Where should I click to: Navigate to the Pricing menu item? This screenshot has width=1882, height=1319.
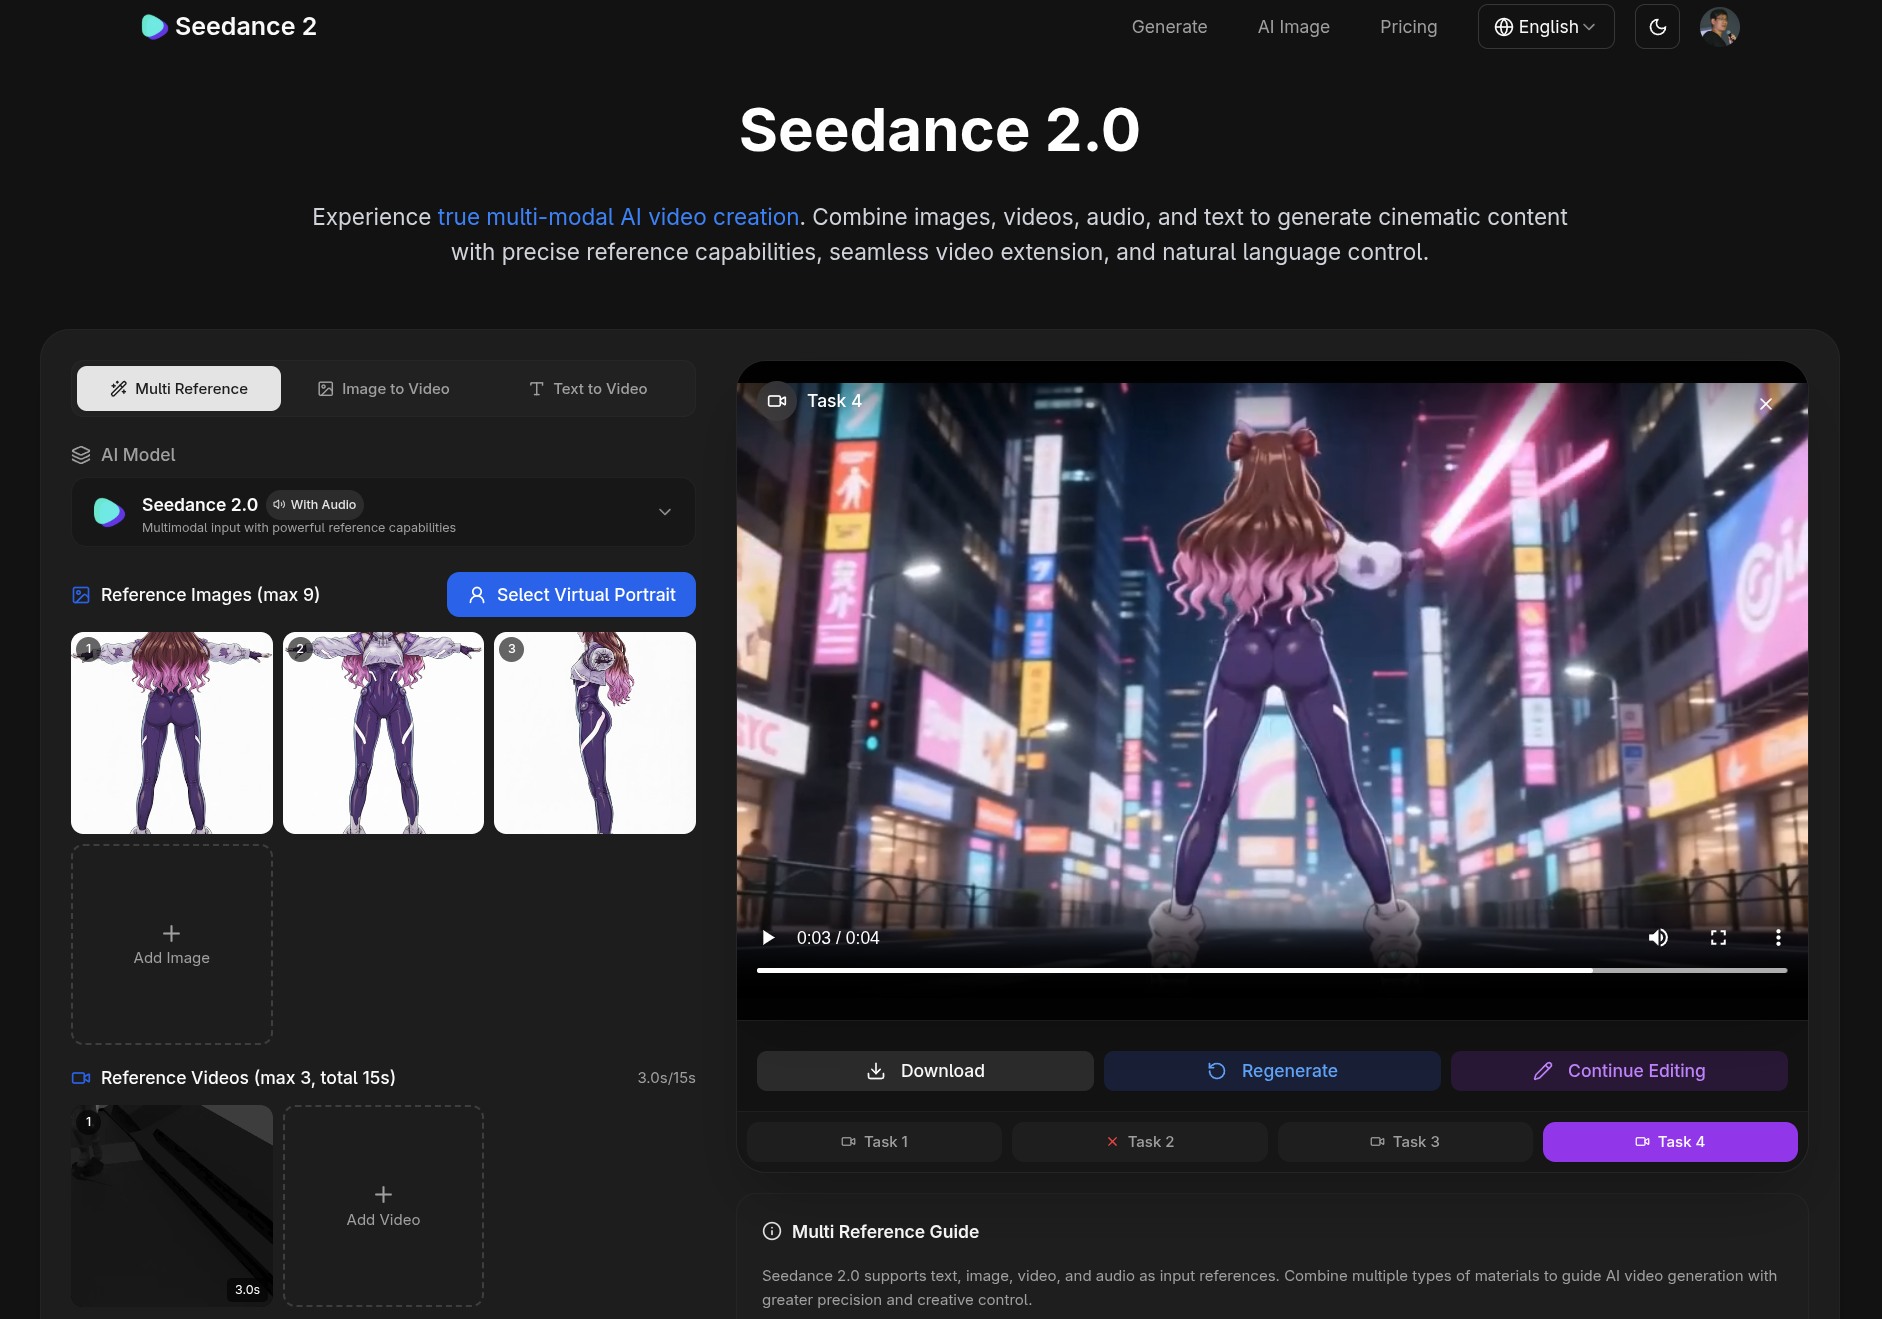1408,27
